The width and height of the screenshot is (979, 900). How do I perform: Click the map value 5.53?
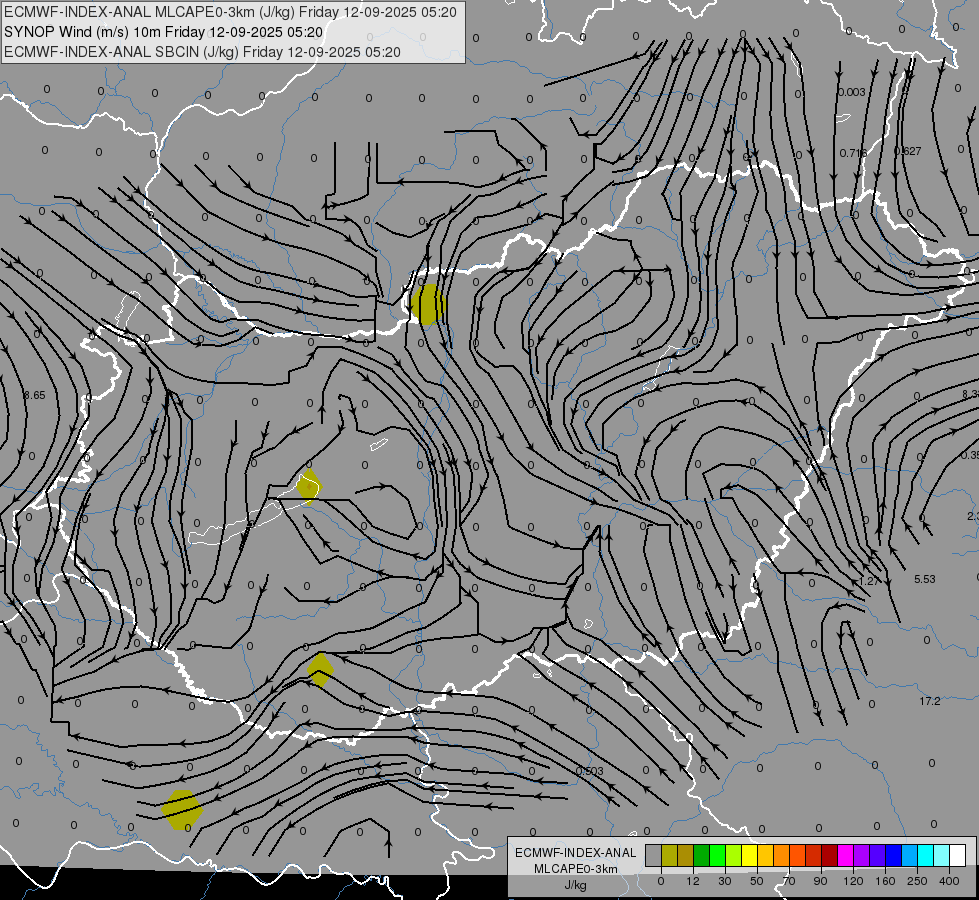click(x=925, y=580)
